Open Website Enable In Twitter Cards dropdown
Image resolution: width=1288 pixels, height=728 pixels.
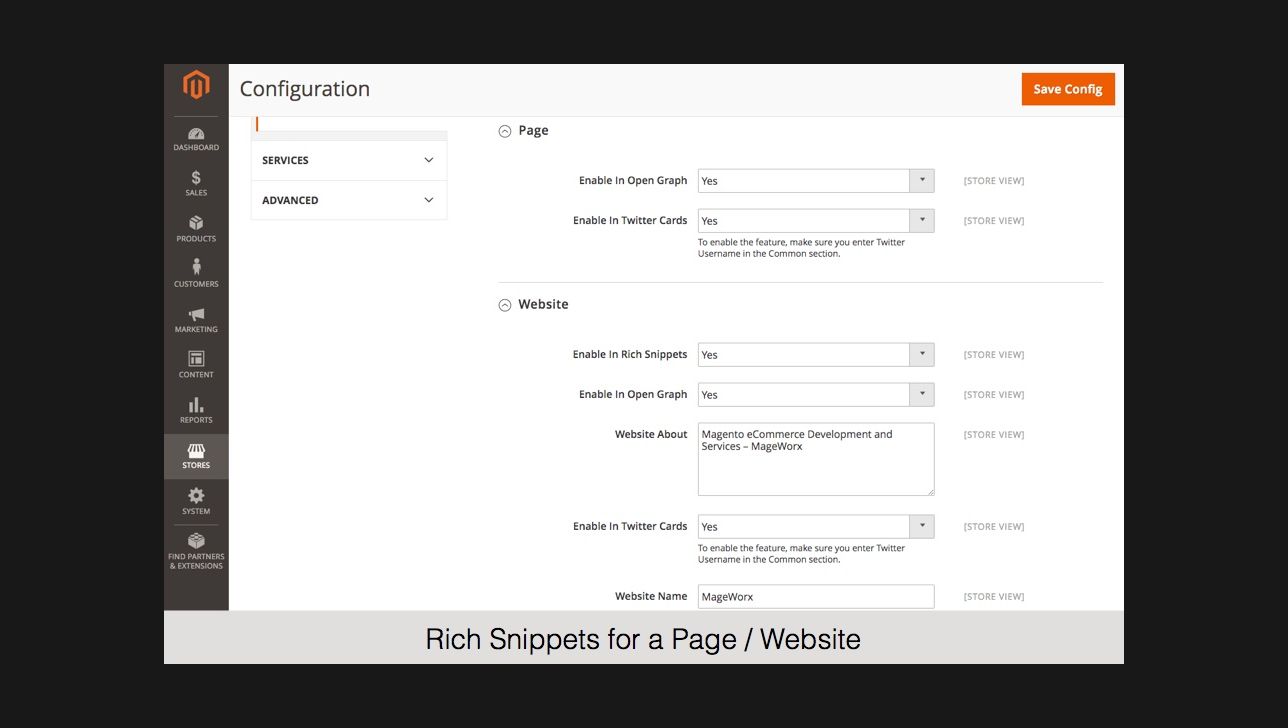point(815,527)
